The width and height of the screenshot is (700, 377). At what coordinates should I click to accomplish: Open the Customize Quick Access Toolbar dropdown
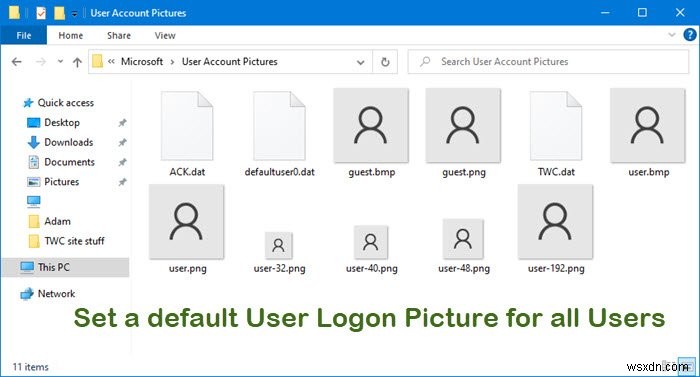pos(74,14)
